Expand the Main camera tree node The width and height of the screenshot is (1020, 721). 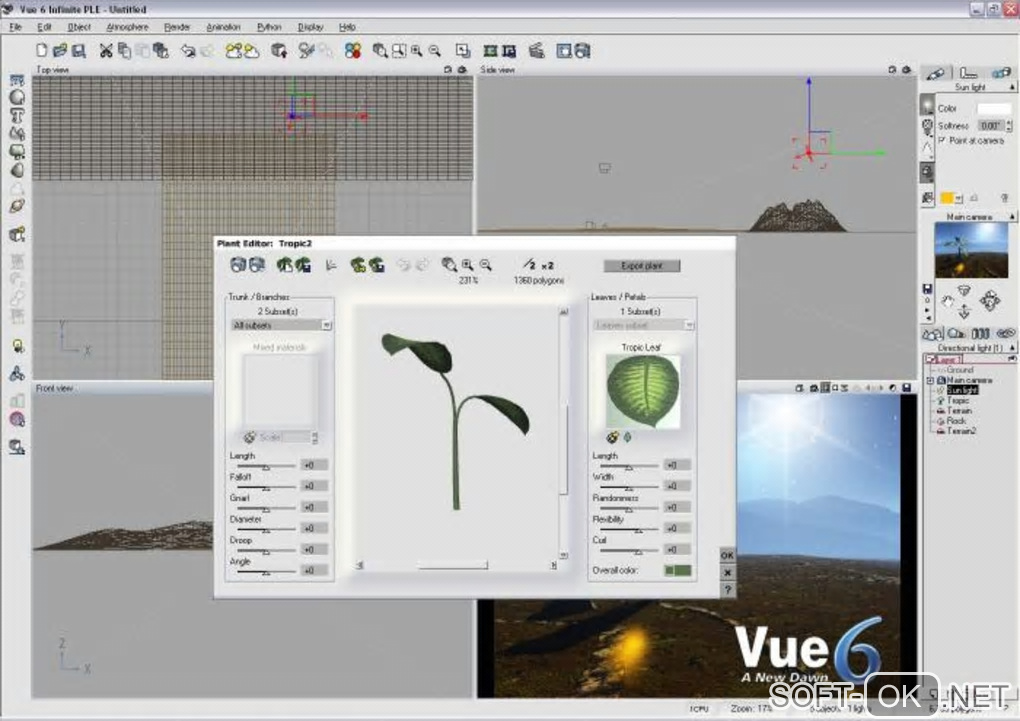tap(930, 380)
